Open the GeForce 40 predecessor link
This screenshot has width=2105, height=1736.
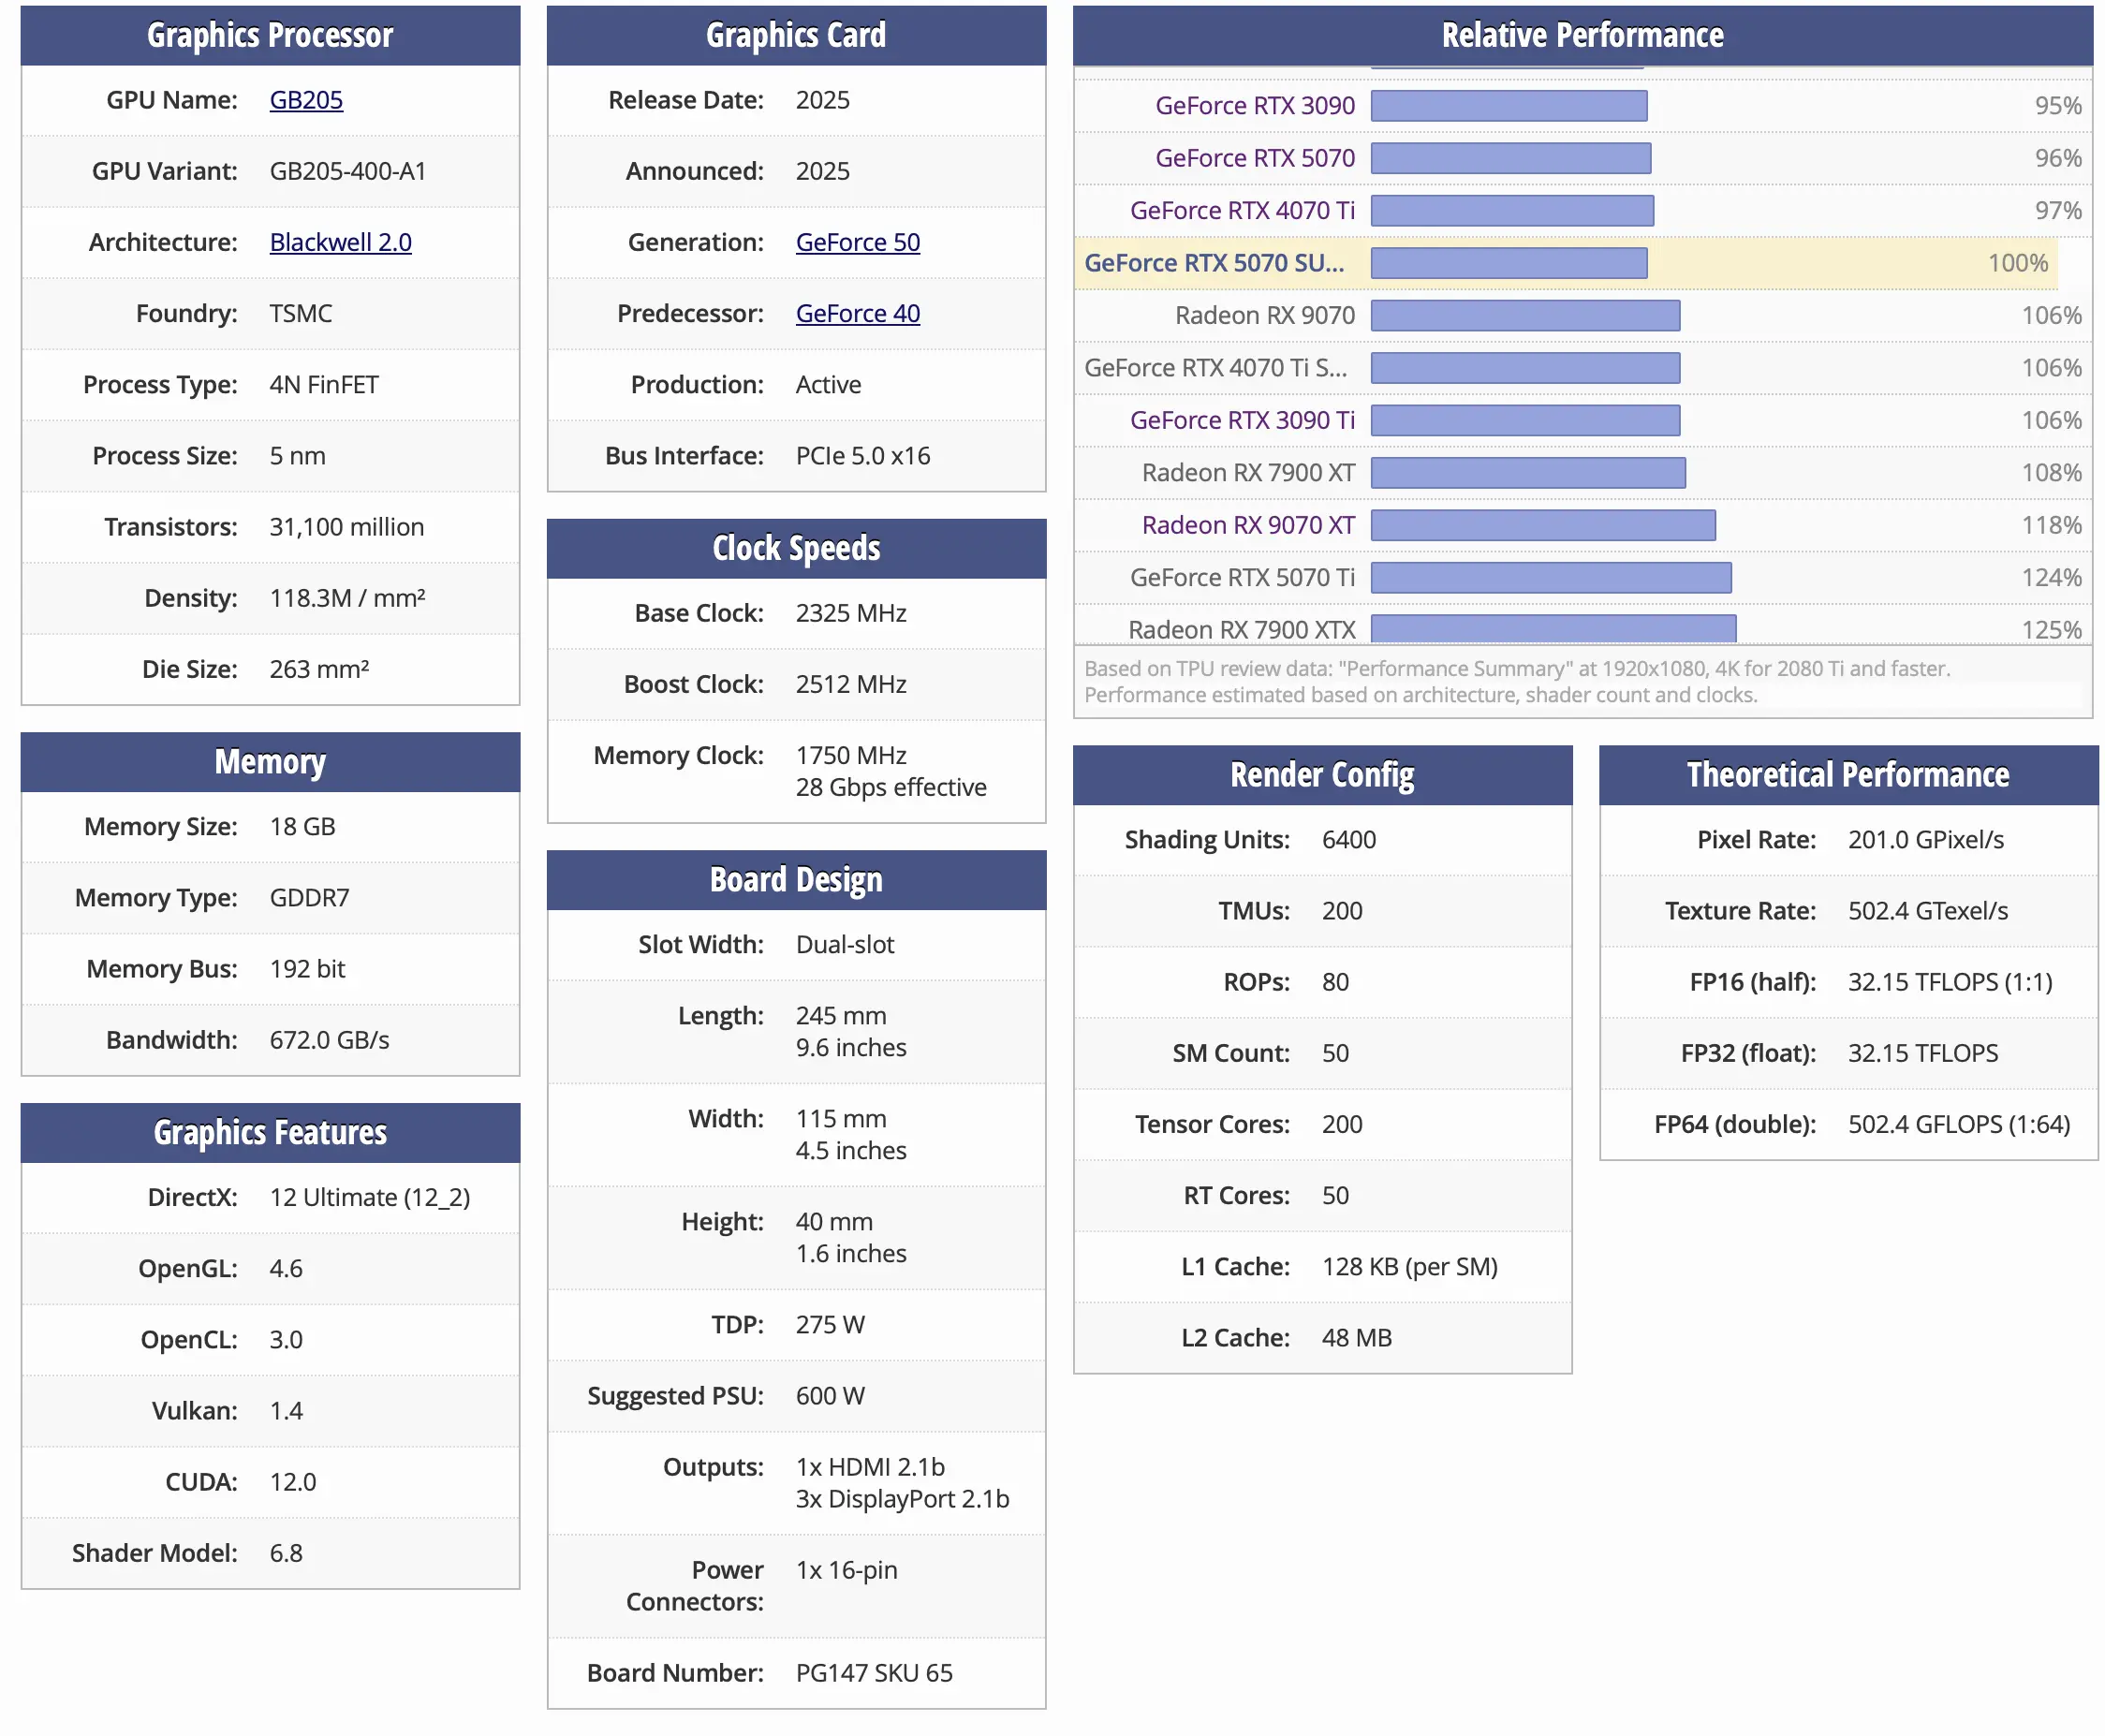click(x=857, y=313)
